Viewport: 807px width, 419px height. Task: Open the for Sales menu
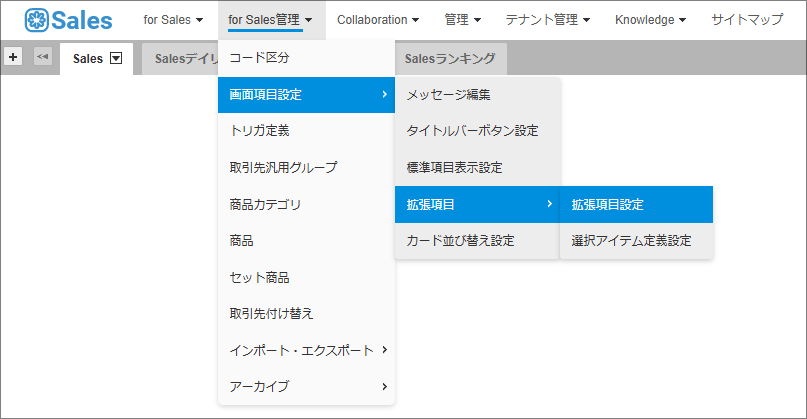coord(173,20)
